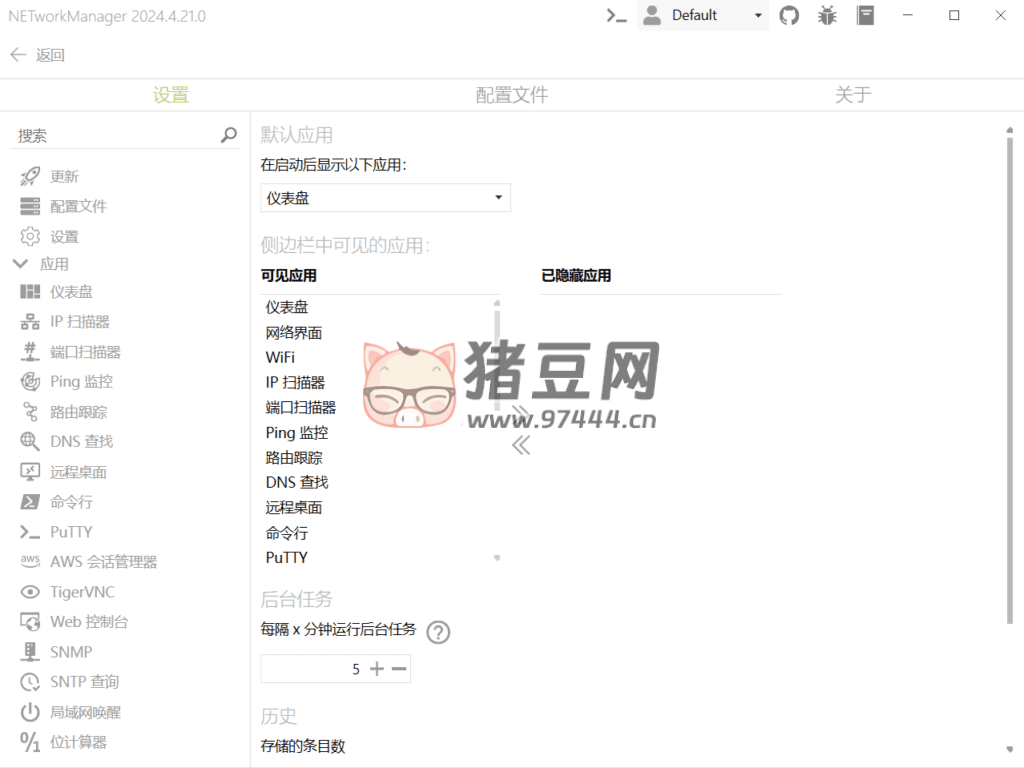Screen dimensions: 1024x768
Task: Click the rocket icon beside 更新
Action: point(30,177)
